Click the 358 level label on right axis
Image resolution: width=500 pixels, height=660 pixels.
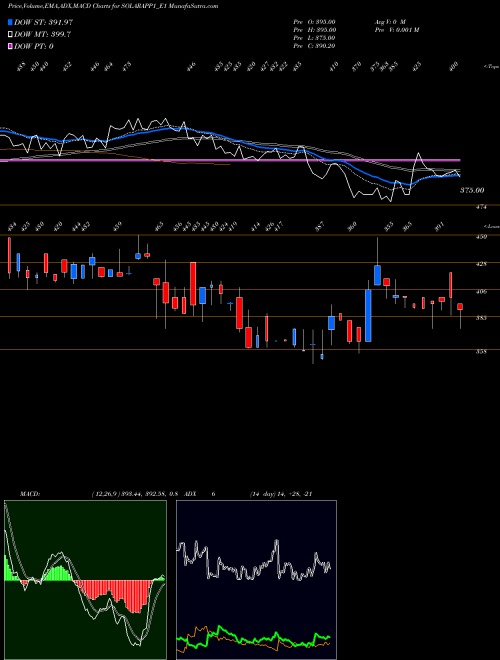point(481,351)
